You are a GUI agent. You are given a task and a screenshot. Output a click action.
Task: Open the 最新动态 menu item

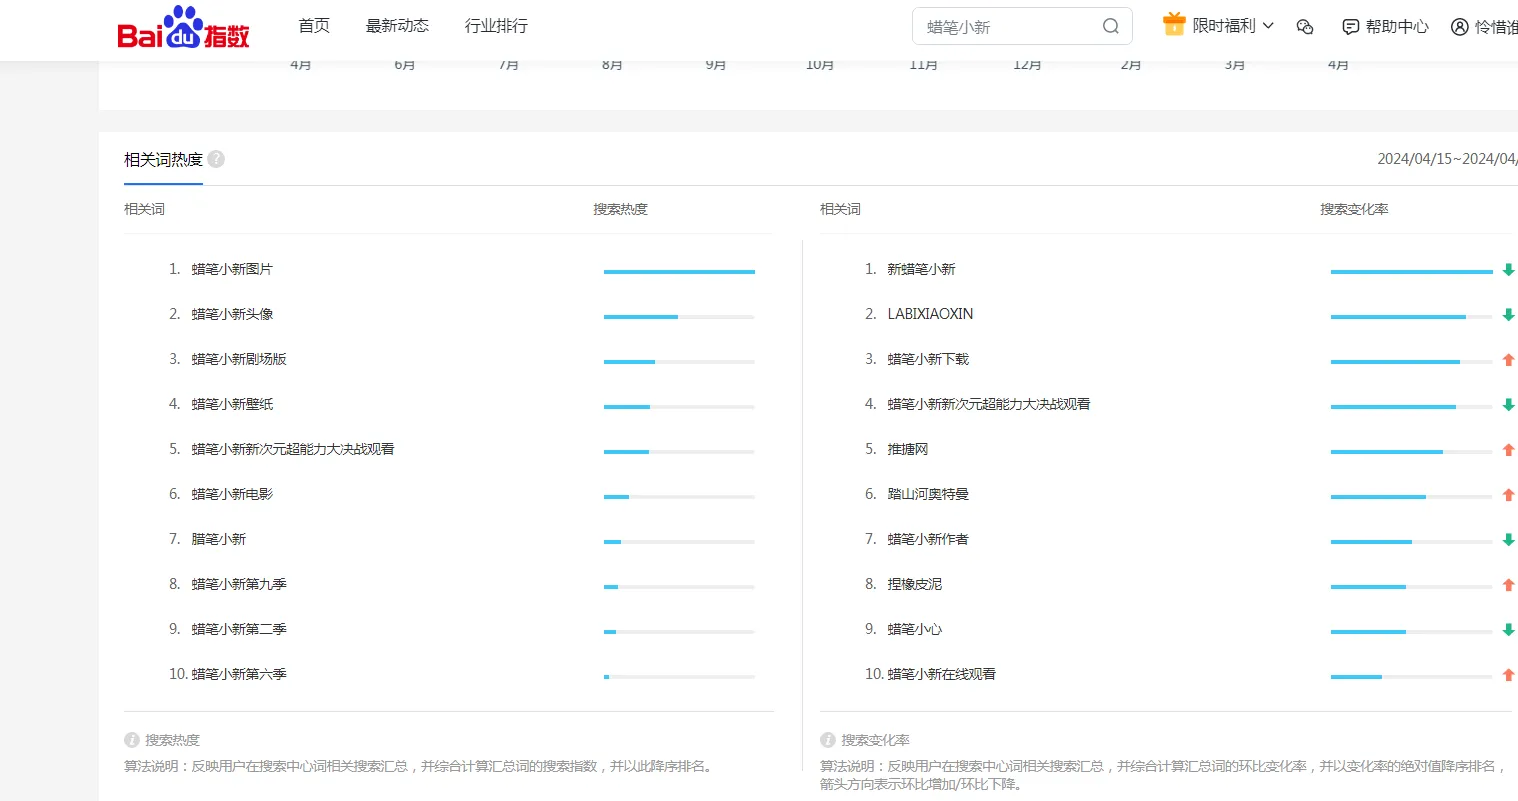[397, 26]
